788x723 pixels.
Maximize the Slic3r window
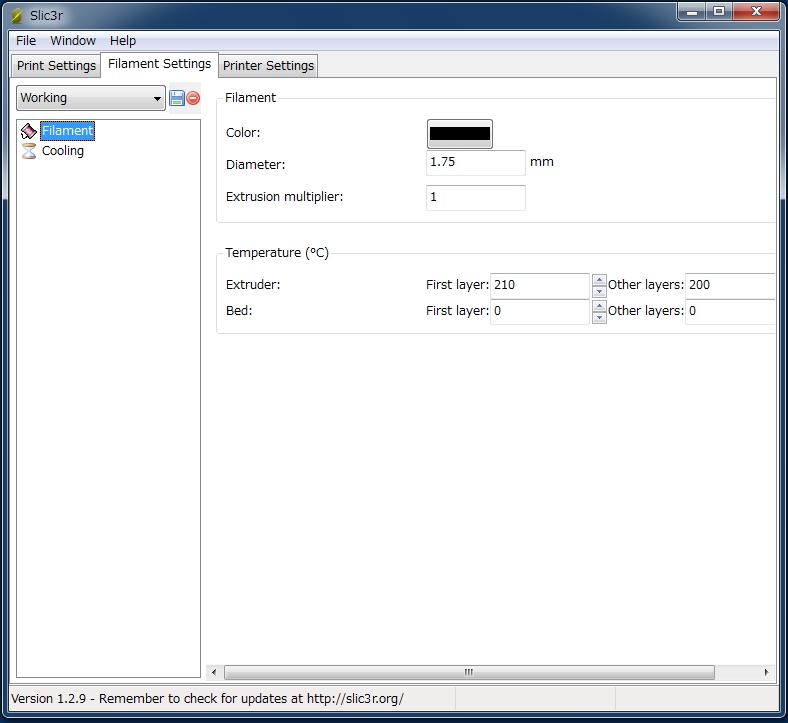coord(719,12)
